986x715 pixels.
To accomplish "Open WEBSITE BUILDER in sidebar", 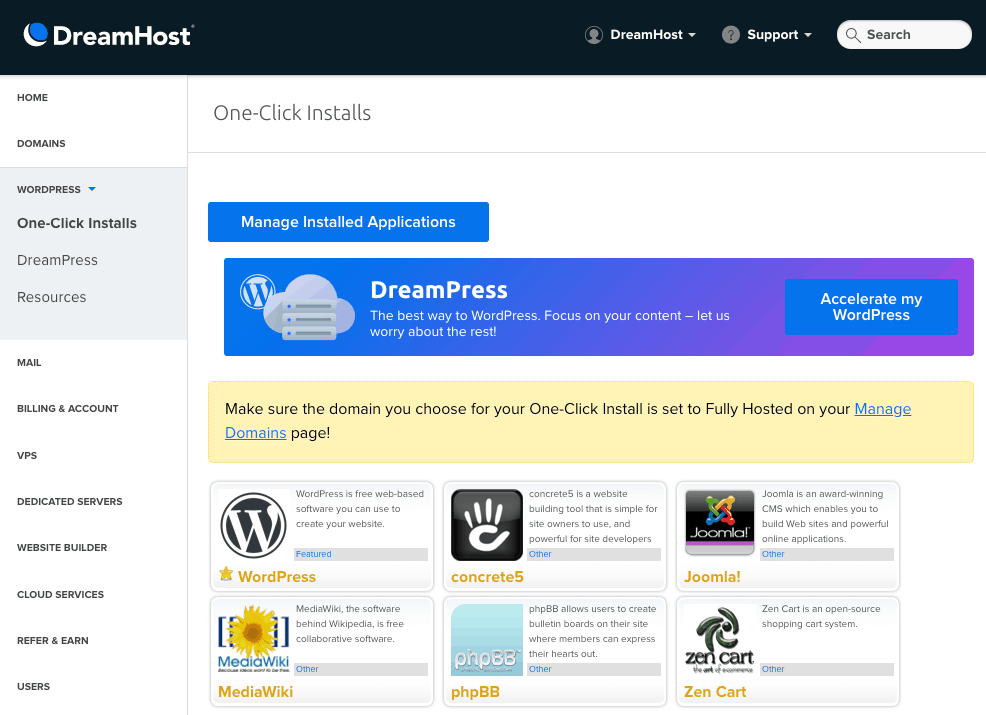I will click(62, 548).
